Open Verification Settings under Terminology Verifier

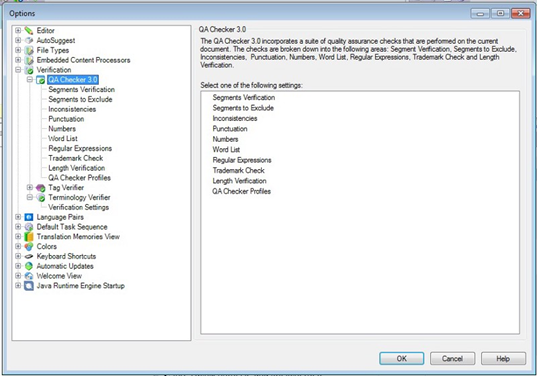78,208
